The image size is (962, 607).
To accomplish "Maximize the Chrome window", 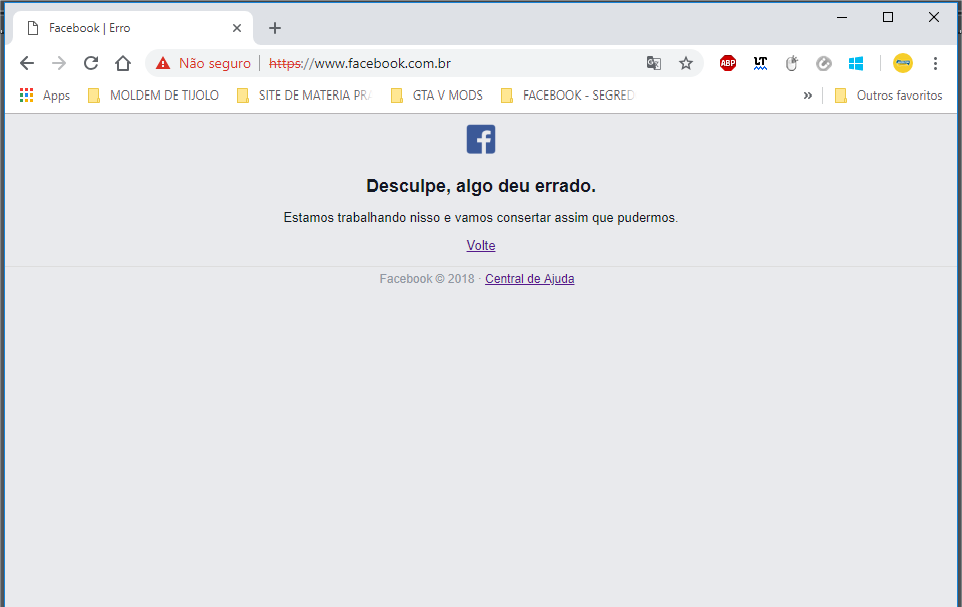I will pos(888,17).
